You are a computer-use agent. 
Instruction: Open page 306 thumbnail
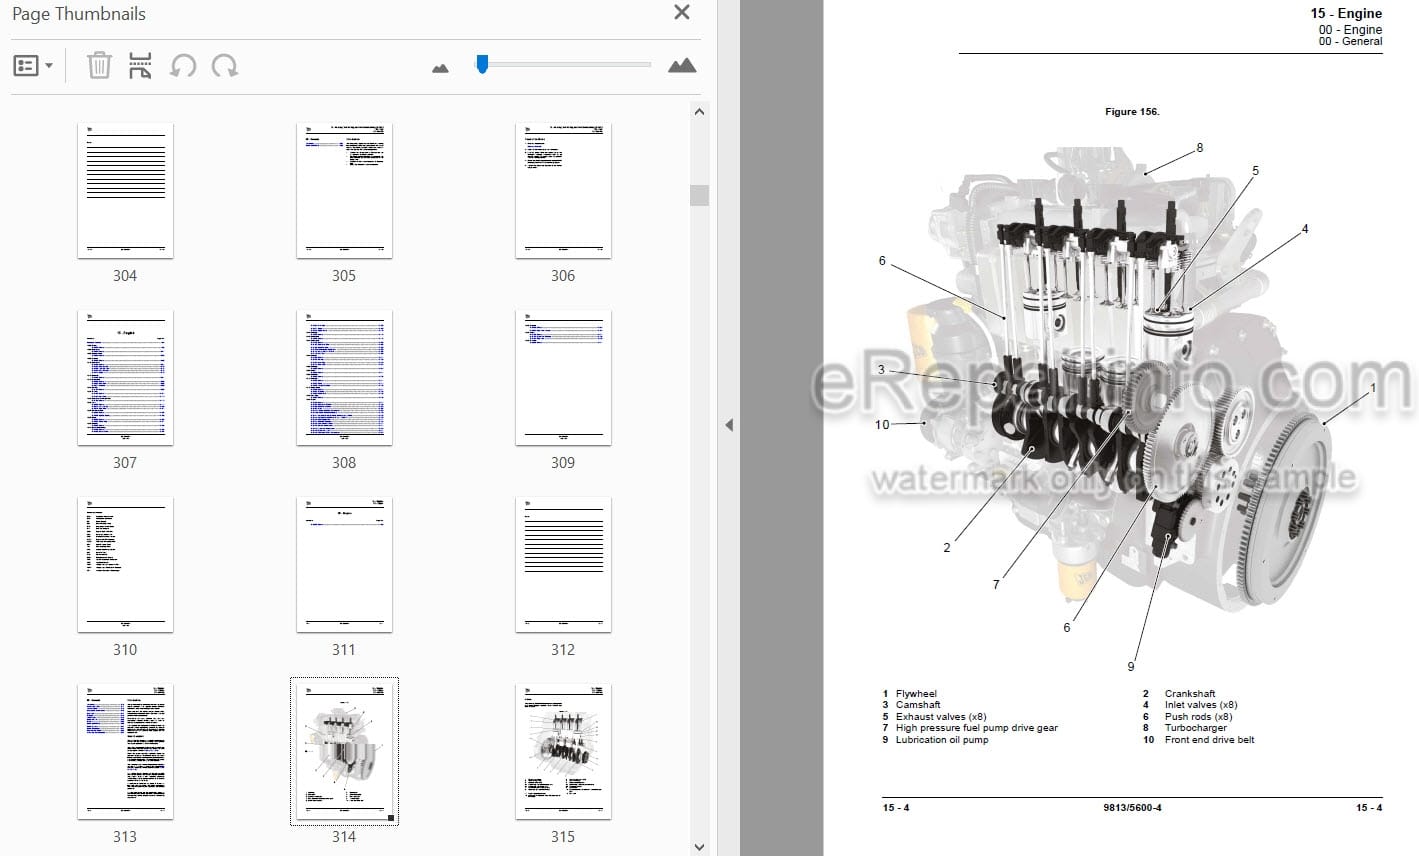coord(563,191)
